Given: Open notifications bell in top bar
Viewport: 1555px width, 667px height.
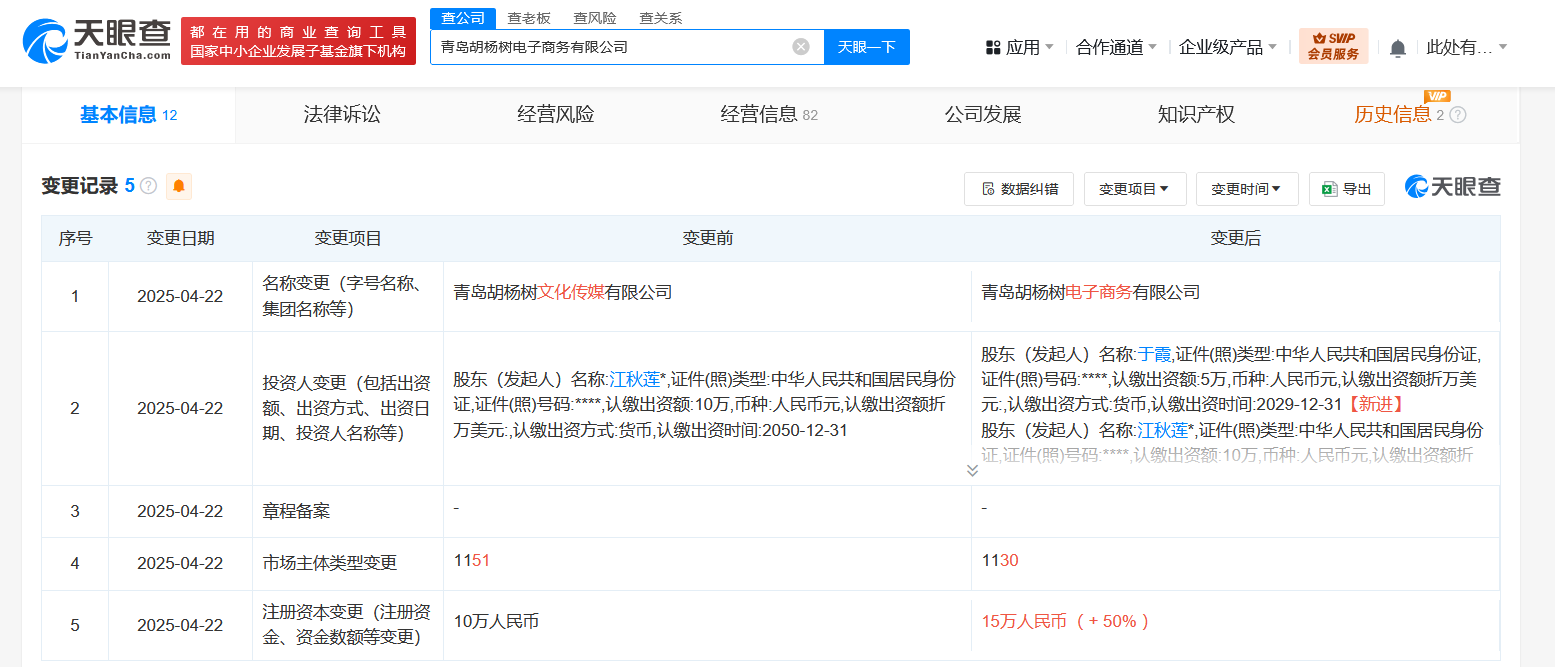Looking at the screenshot, I should pyautogui.click(x=1397, y=48).
